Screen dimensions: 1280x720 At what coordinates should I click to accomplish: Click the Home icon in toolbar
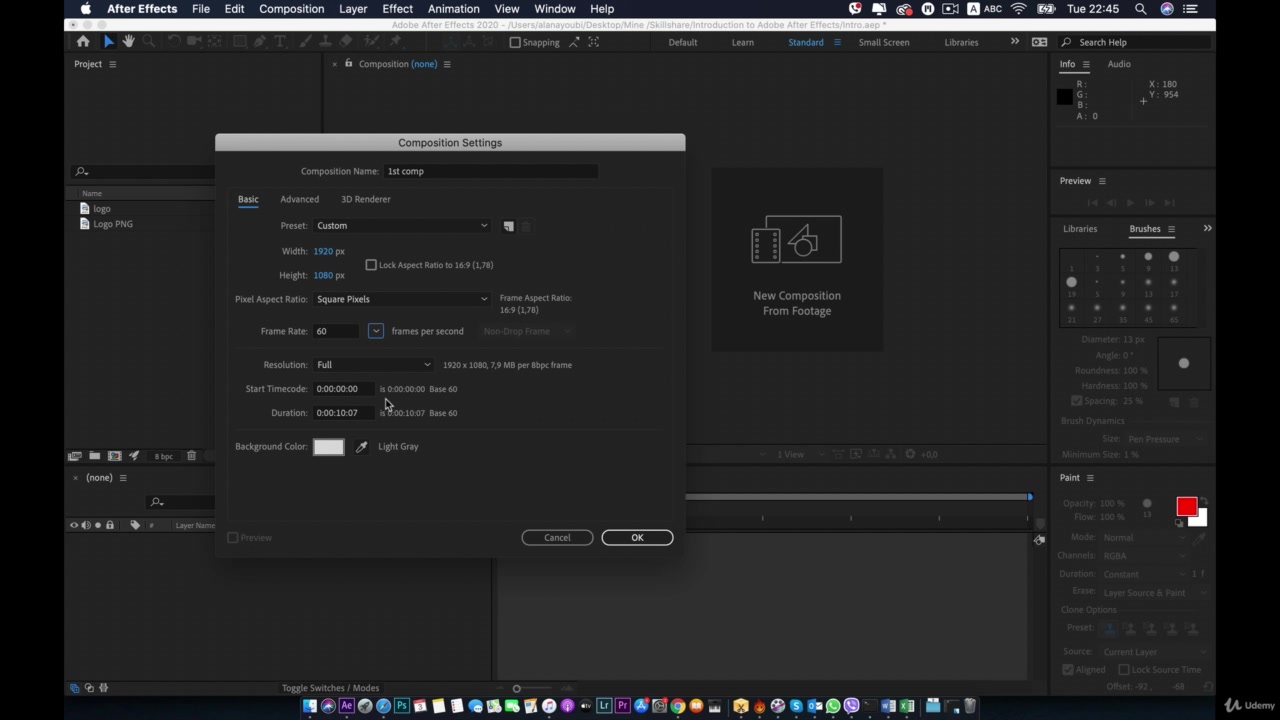point(83,42)
